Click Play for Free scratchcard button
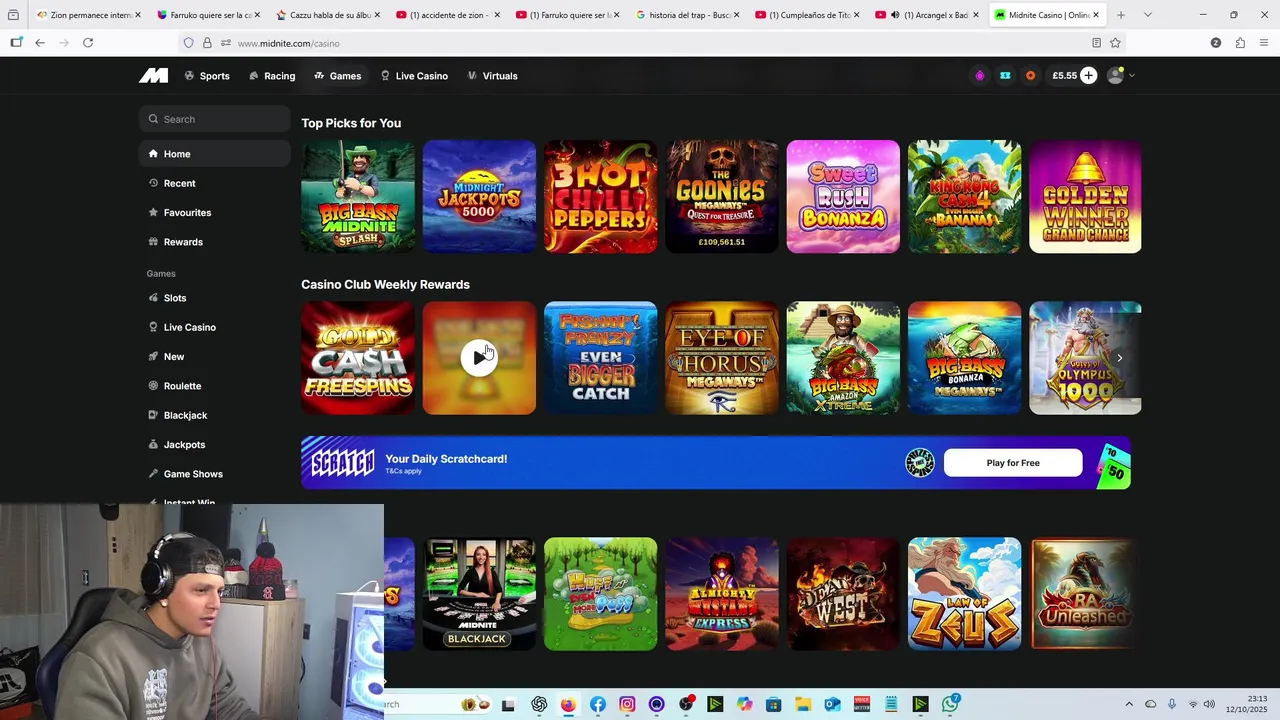Viewport: 1280px width, 720px height. pos(1013,463)
